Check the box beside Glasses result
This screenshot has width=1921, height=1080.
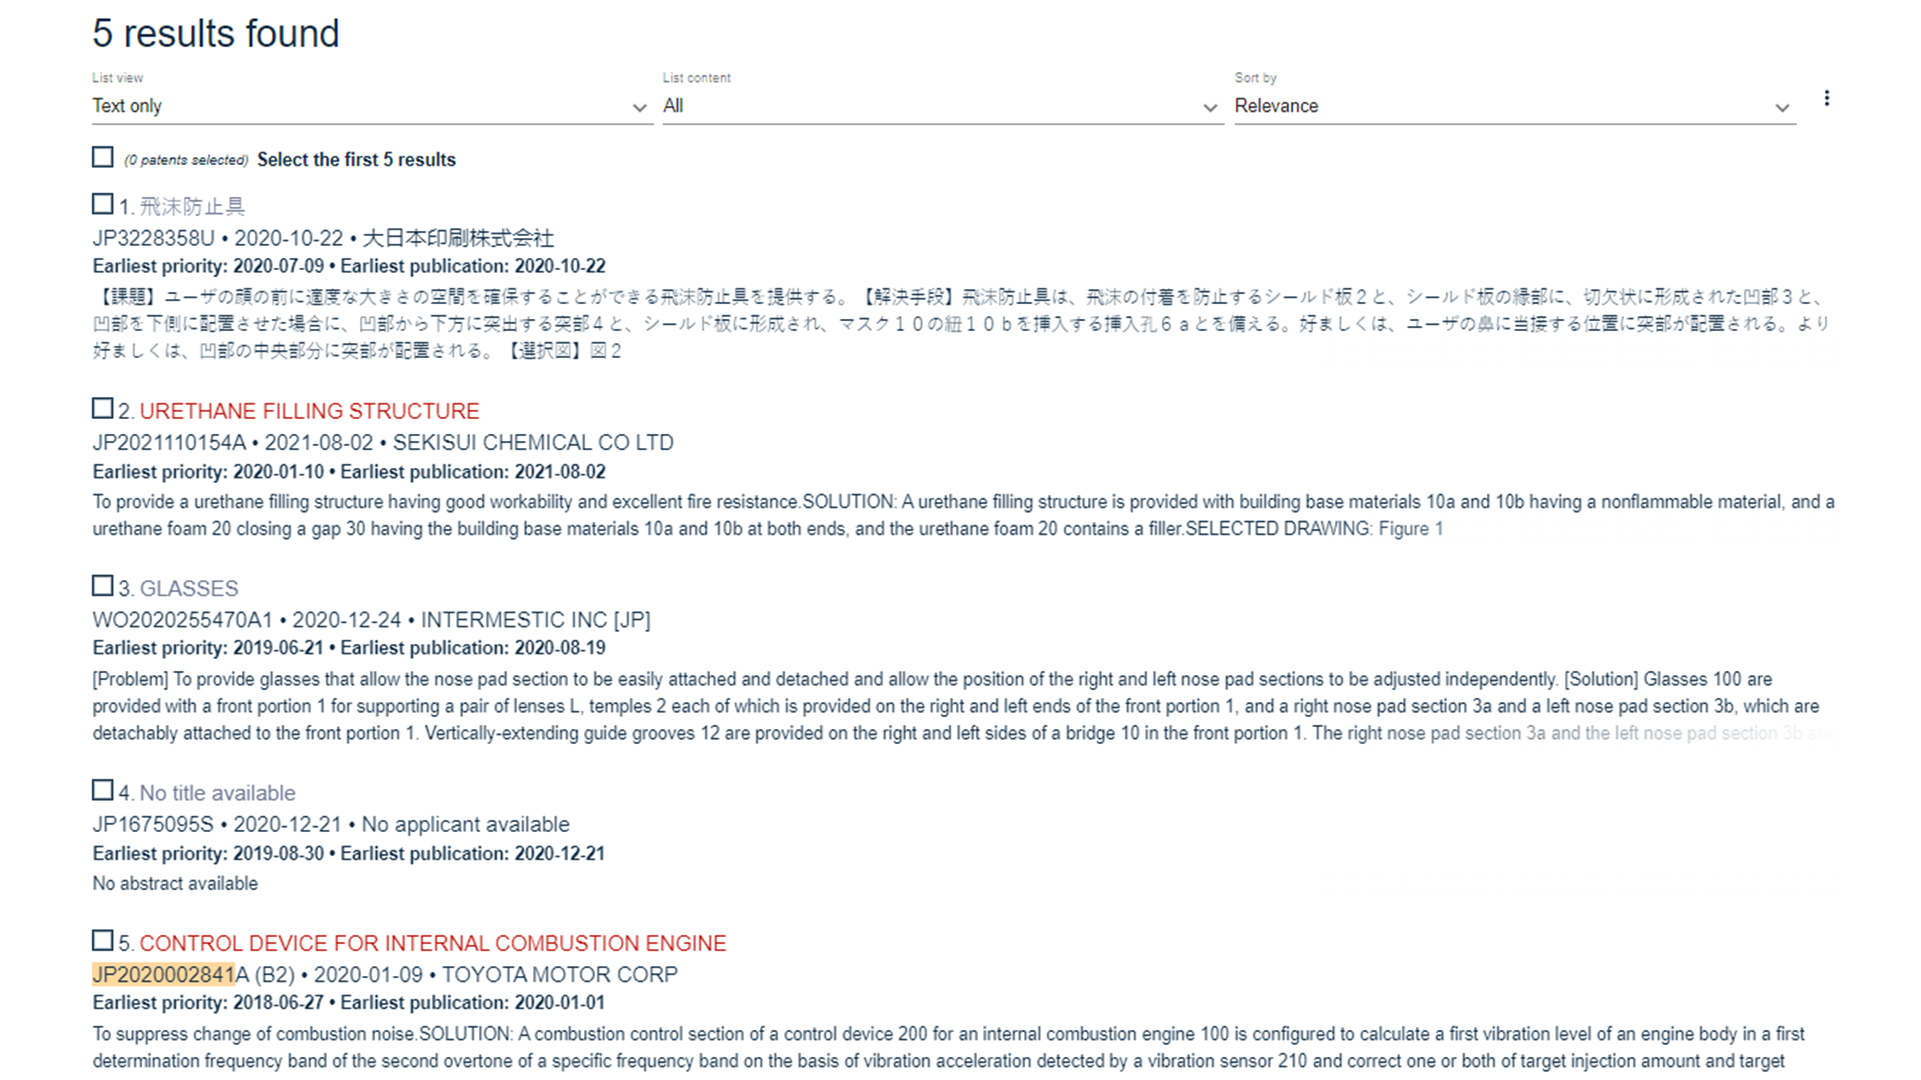point(102,585)
